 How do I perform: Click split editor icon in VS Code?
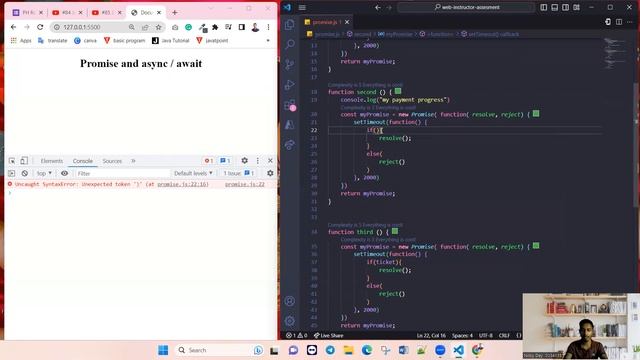[x=619, y=22]
